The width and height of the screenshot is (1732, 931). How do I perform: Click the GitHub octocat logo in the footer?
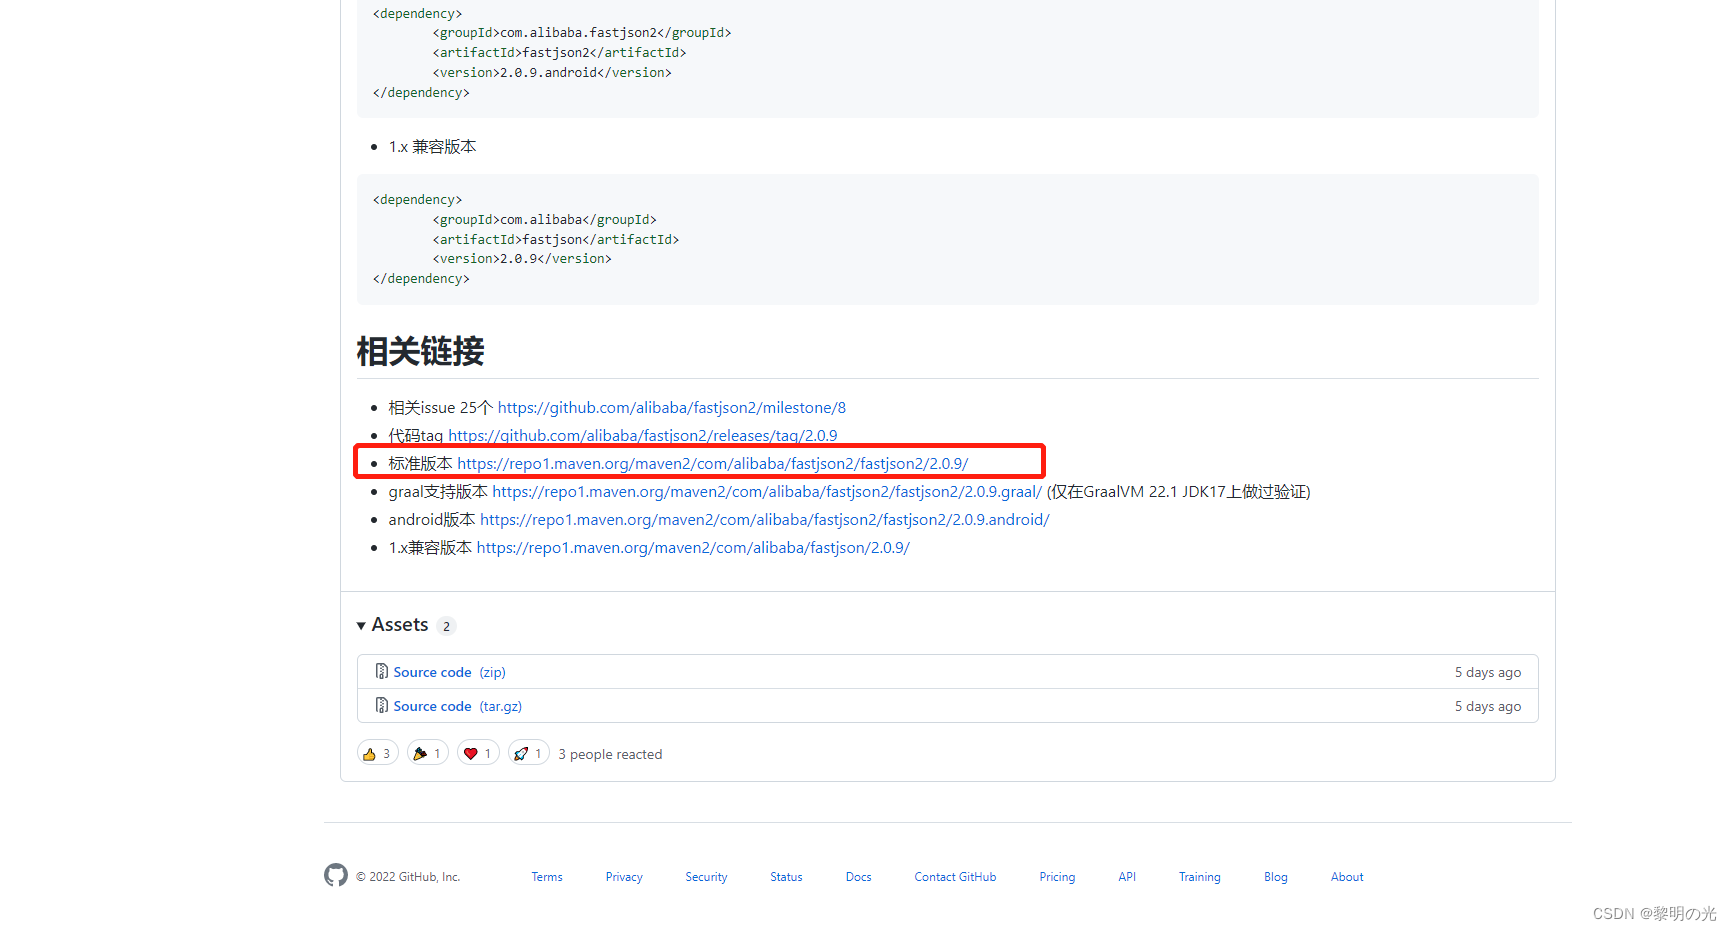tap(336, 876)
